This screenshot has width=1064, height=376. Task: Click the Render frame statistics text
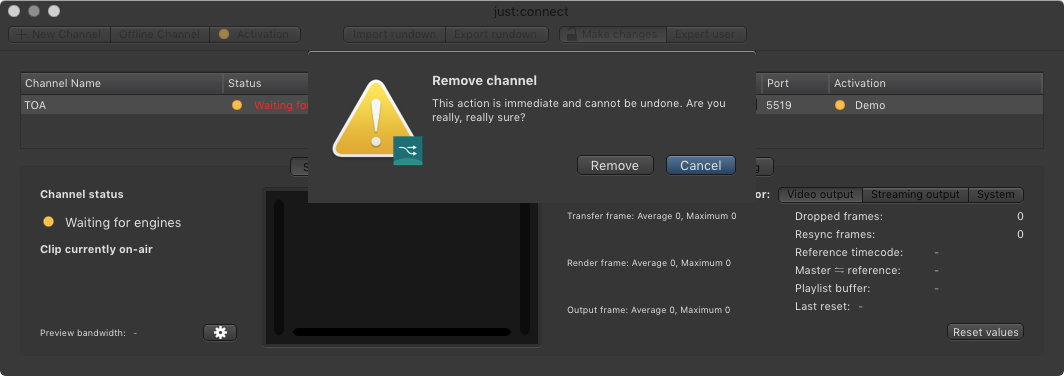649,263
